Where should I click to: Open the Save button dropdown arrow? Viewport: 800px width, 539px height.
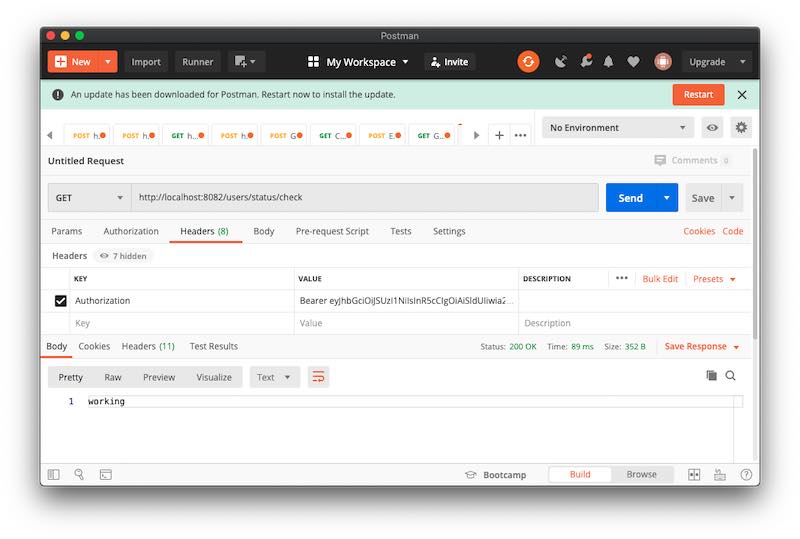coord(732,198)
